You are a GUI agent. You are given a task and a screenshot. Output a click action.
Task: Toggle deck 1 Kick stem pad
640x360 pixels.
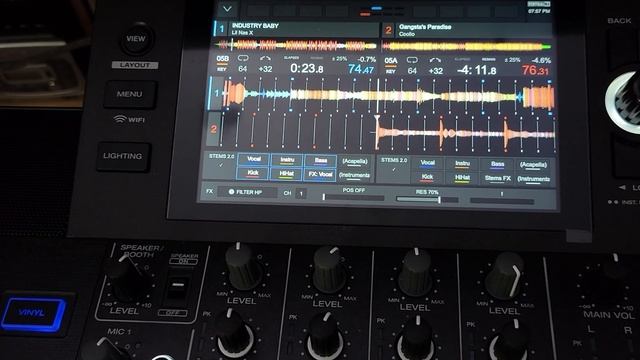click(x=253, y=173)
